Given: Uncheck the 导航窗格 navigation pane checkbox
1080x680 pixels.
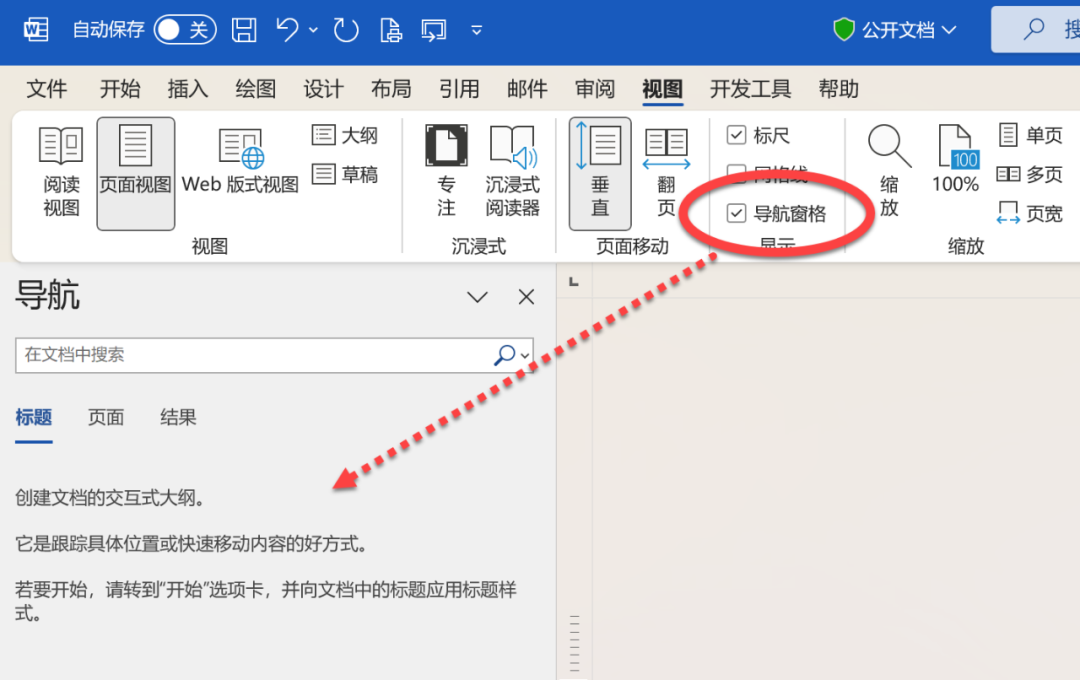Looking at the screenshot, I should (x=738, y=212).
